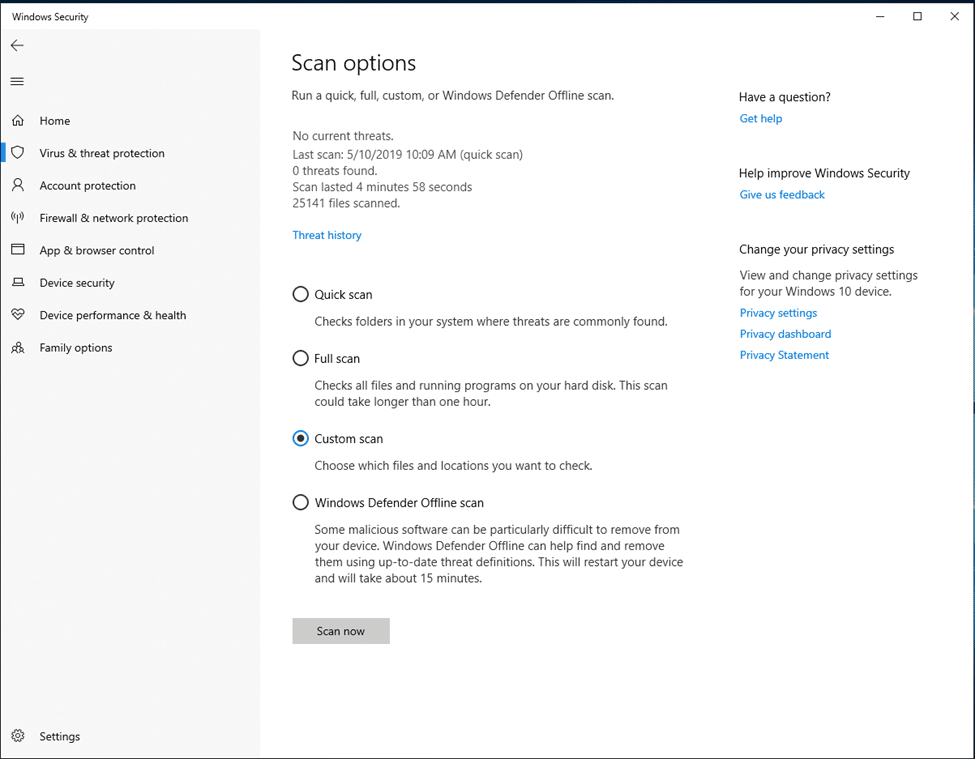Open the Threat history link
975x759 pixels.
click(326, 235)
